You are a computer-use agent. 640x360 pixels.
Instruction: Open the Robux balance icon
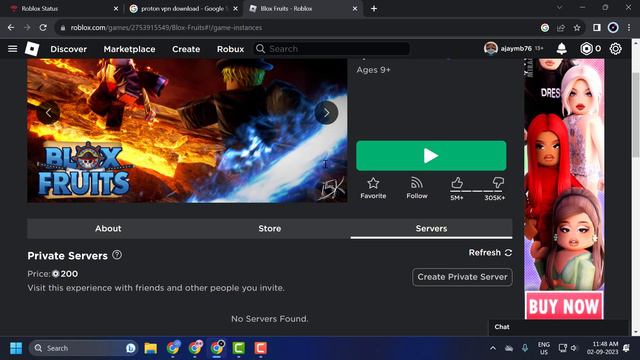pos(586,49)
